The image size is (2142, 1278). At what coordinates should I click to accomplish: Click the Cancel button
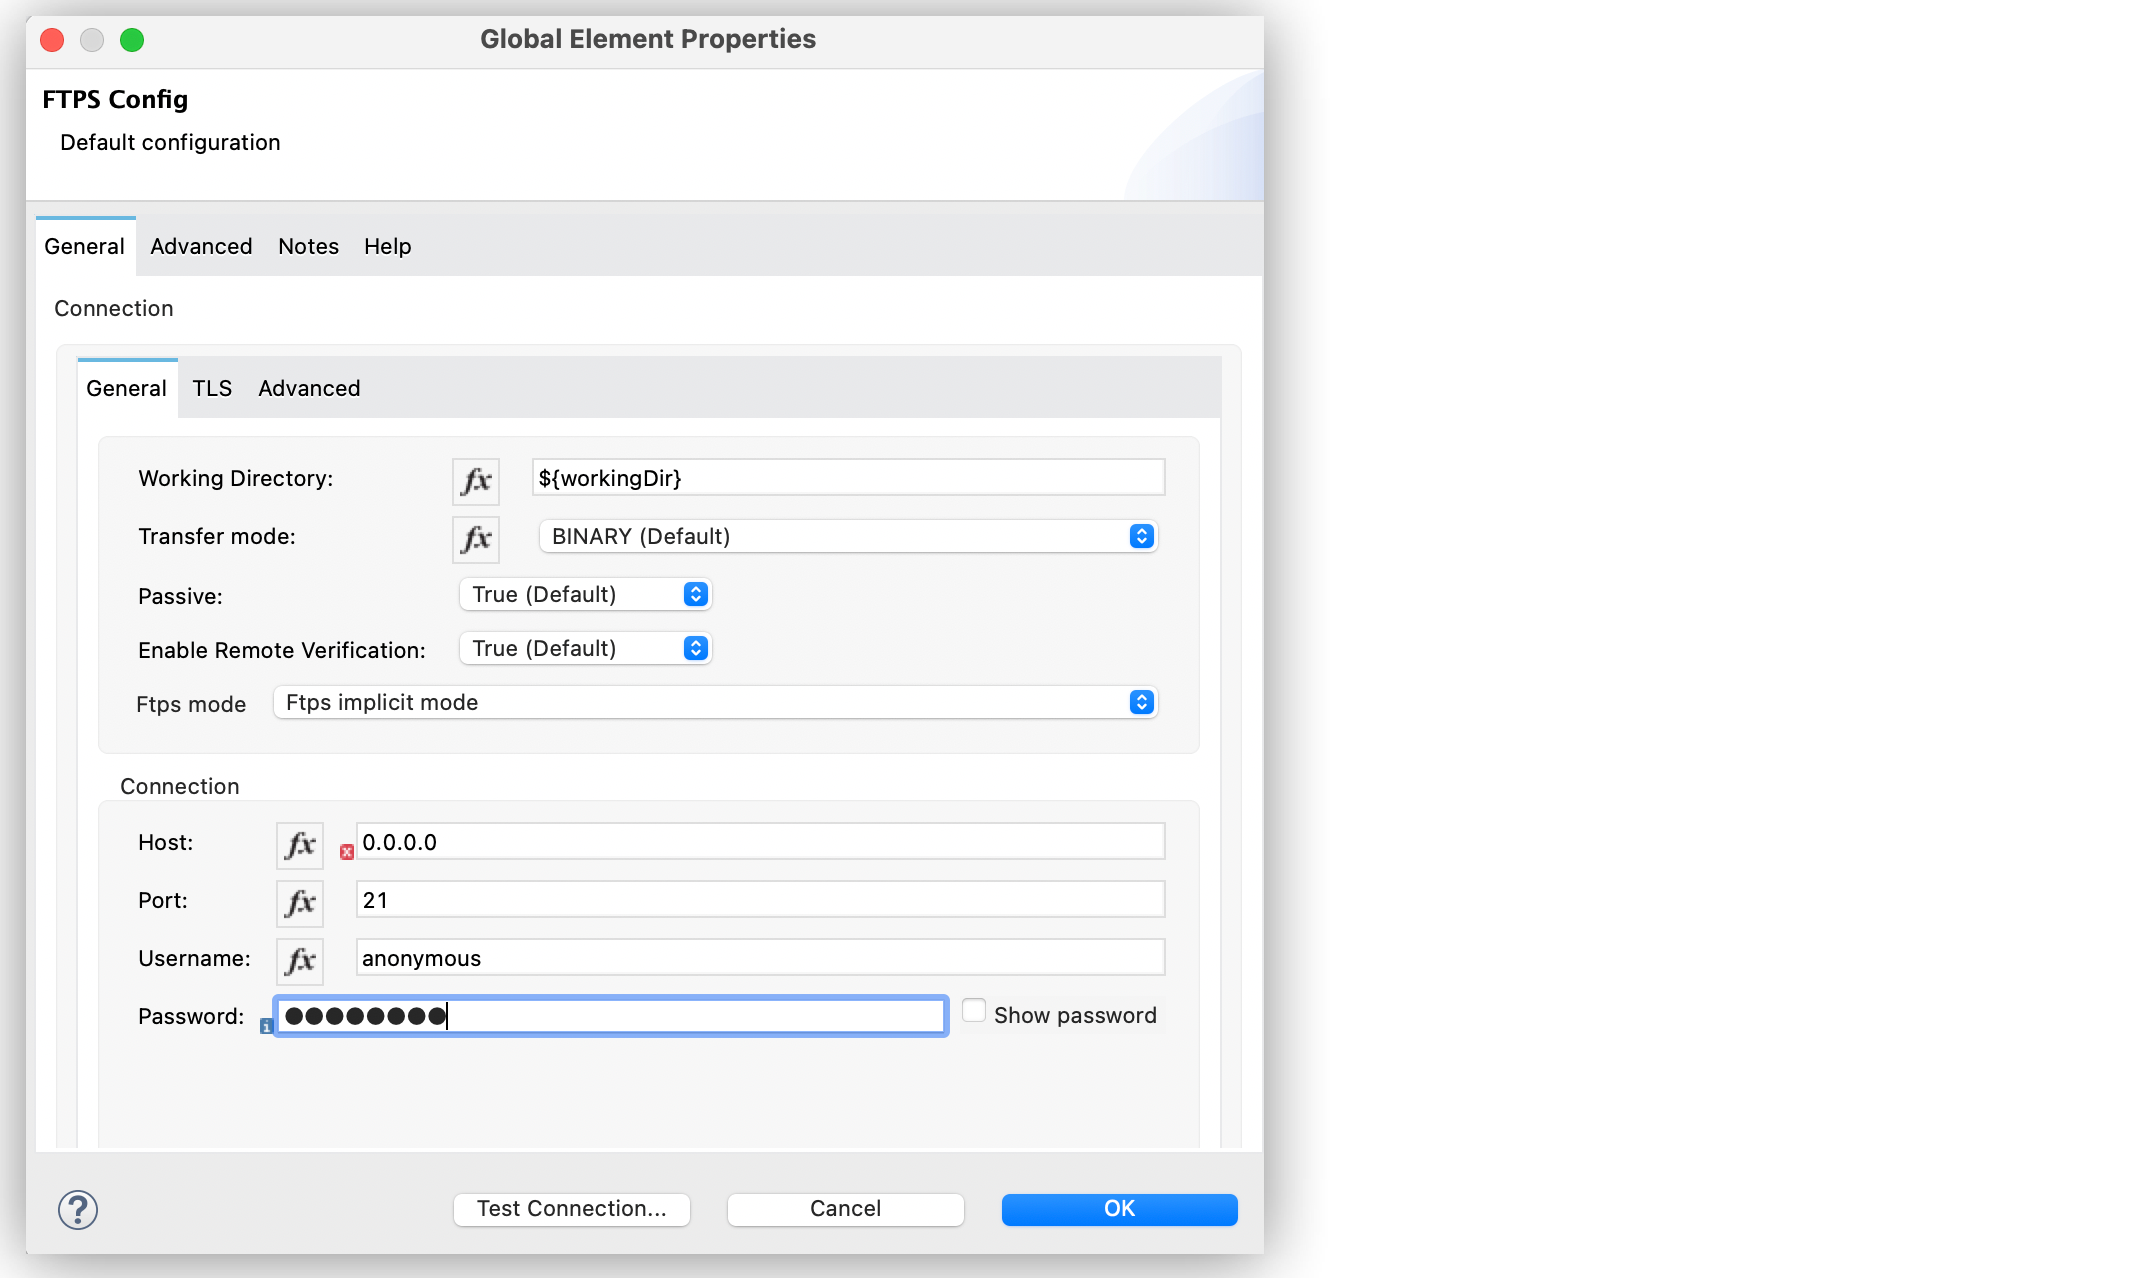(846, 1209)
